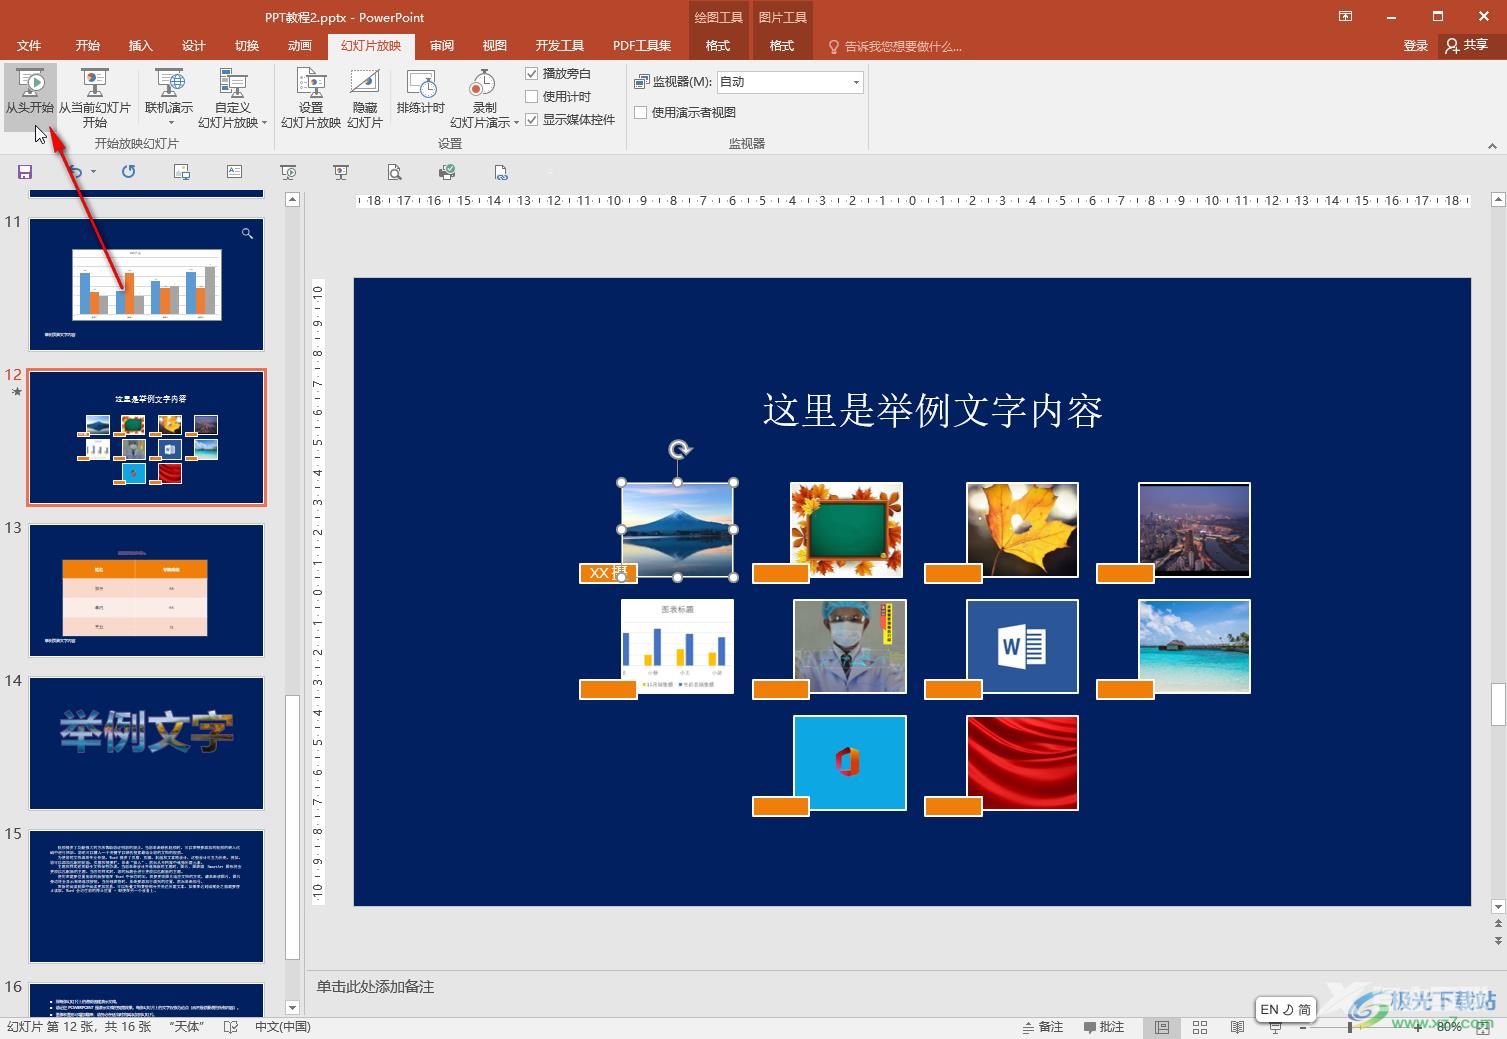Click the language indicator 中文(中国)
Screen dimensions: 1507x1039
click(x=283, y=1027)
